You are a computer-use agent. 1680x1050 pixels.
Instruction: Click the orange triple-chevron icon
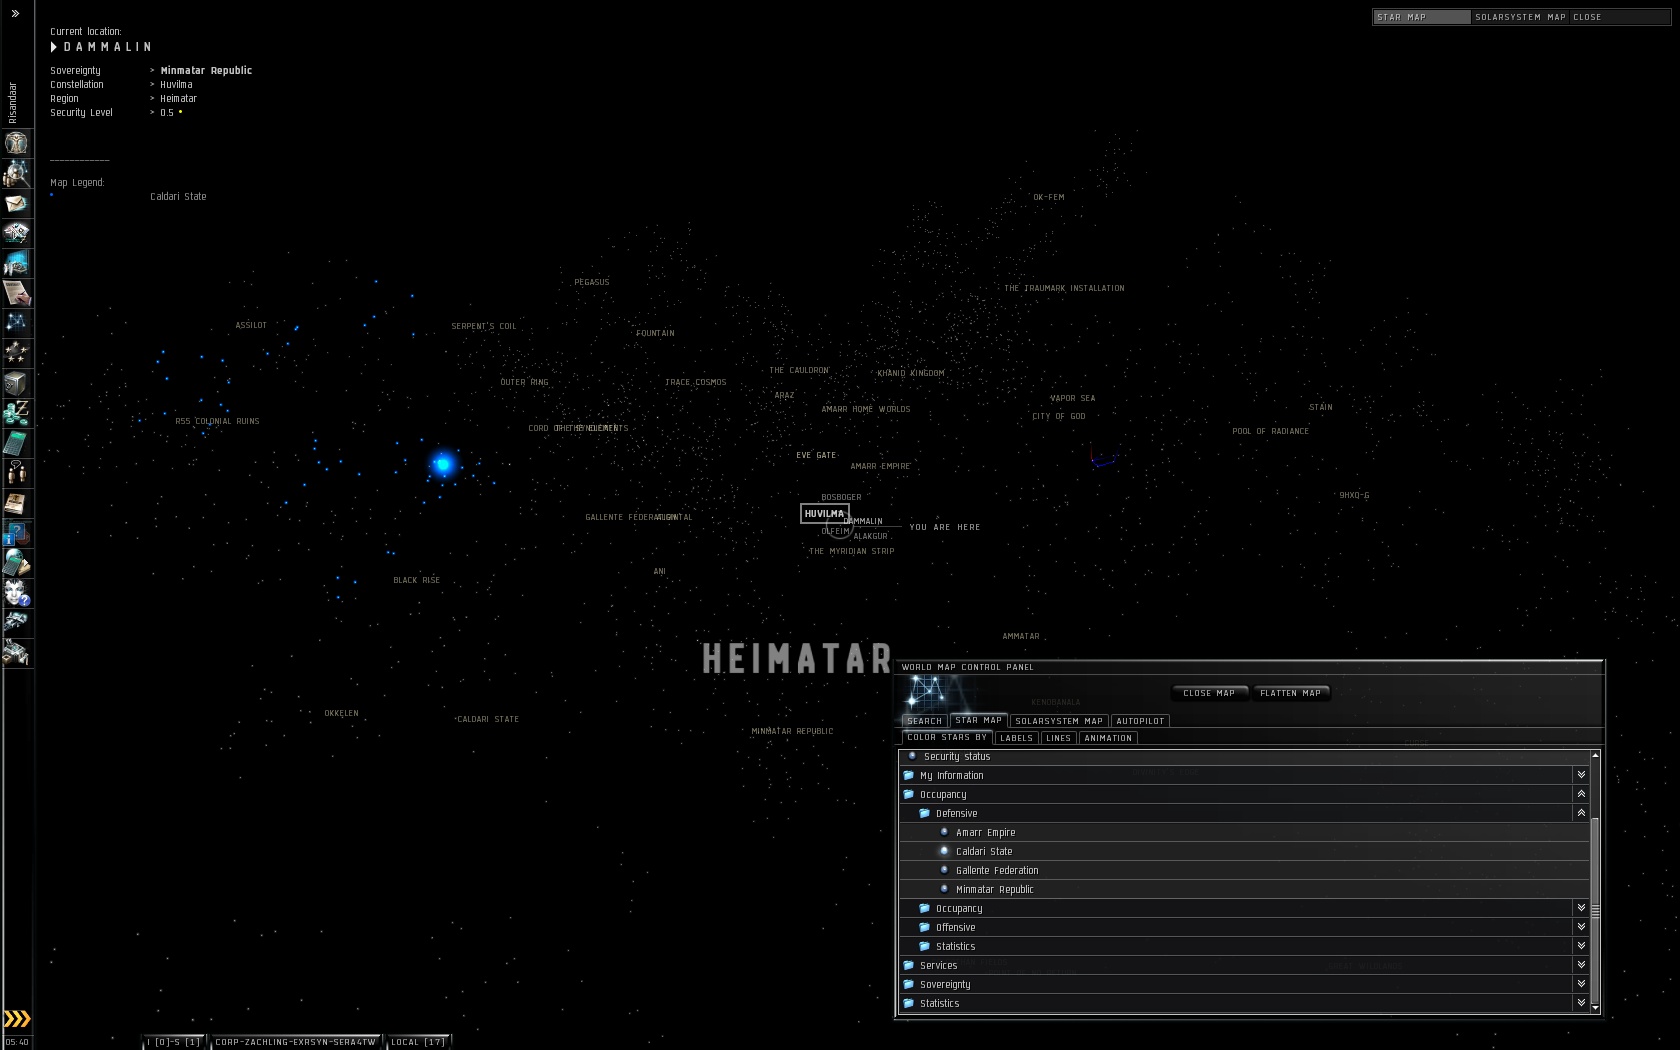(17, 1019)
